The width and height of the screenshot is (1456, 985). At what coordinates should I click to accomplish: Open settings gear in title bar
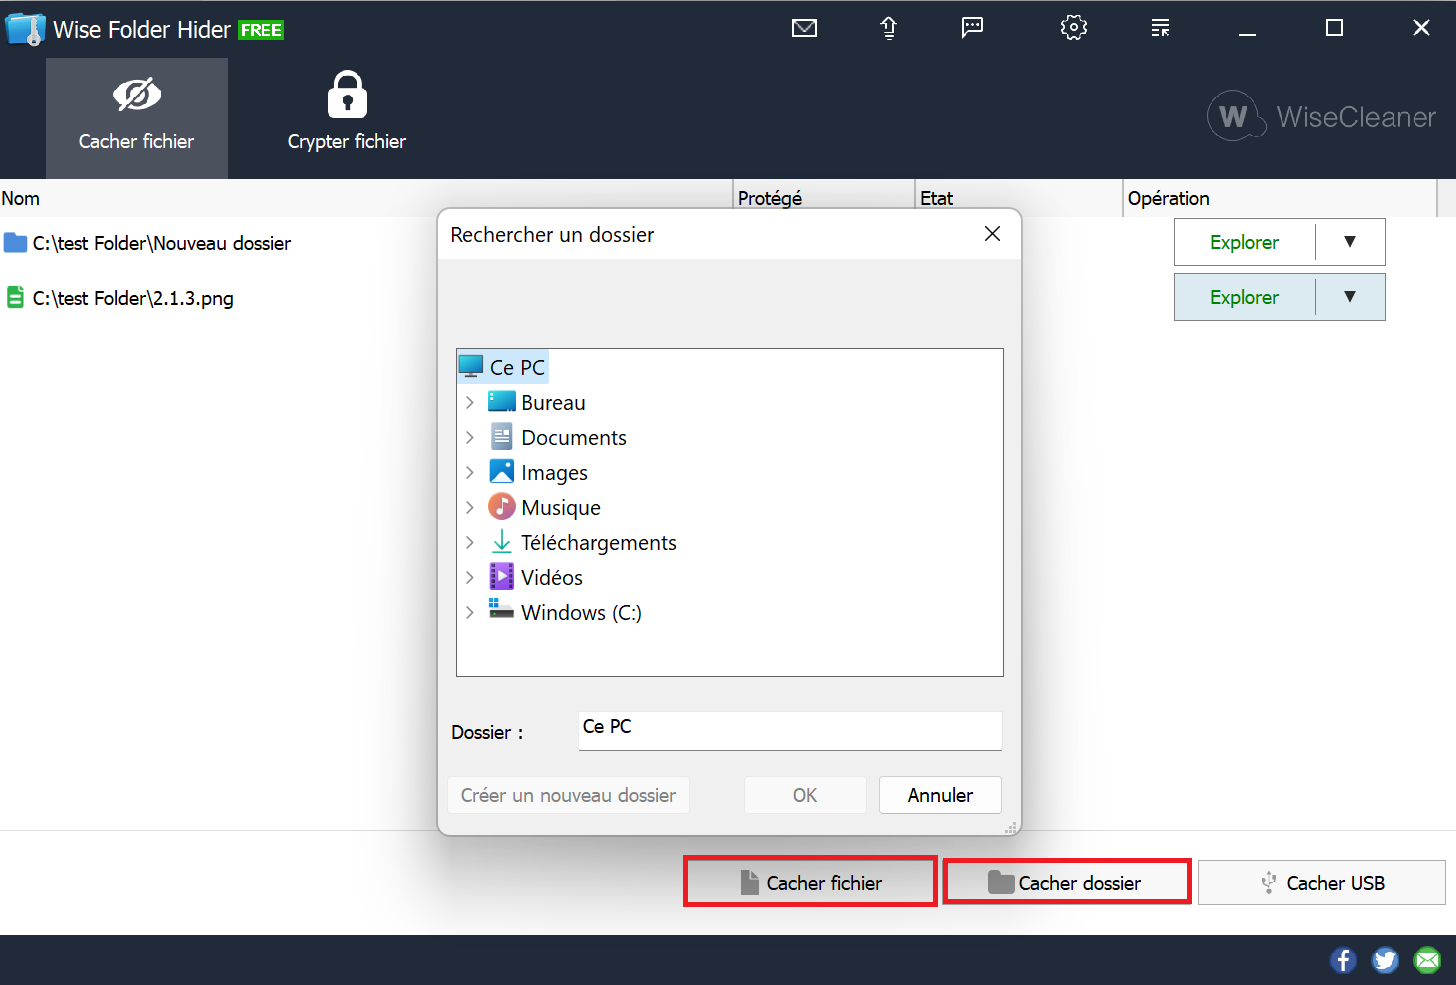pyautogui.click(x=1074, y=27)
